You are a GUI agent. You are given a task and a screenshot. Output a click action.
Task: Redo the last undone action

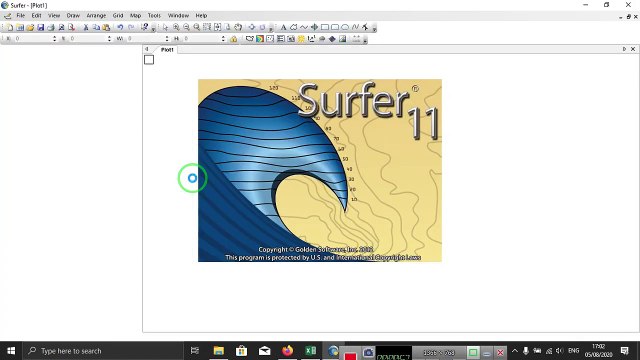coord(131,27)
